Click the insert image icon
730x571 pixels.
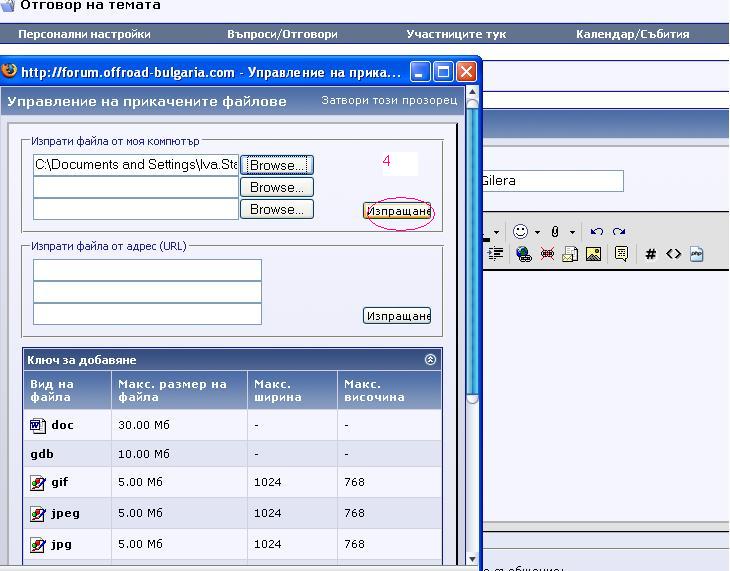tap(594, 254)
